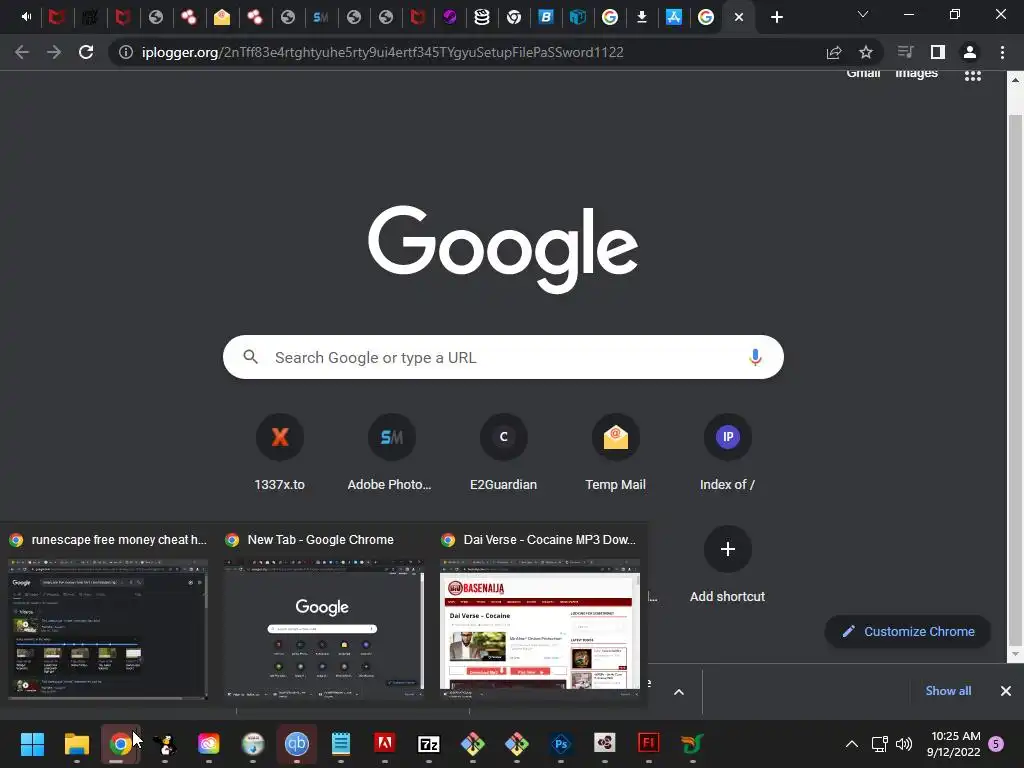This screenshot has width=1024, height=768.
Task: Go back to the previous page
Action: coord(22,52)
